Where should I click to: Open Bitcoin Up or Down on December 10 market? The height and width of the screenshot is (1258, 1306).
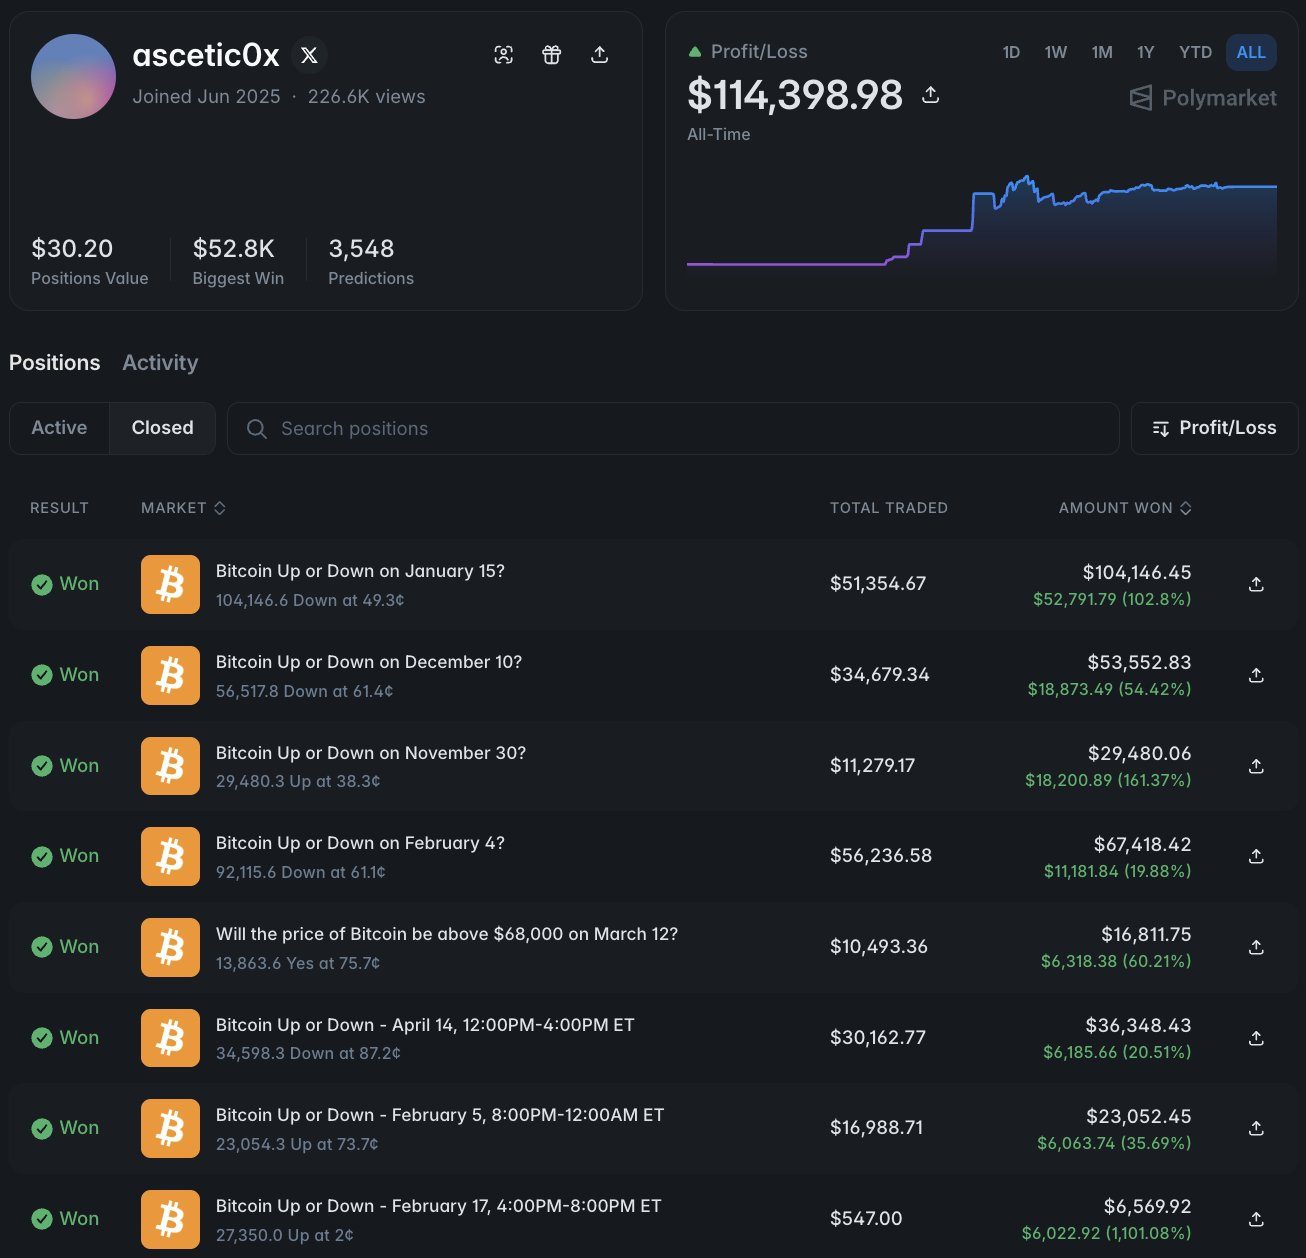tap(369, 662)
